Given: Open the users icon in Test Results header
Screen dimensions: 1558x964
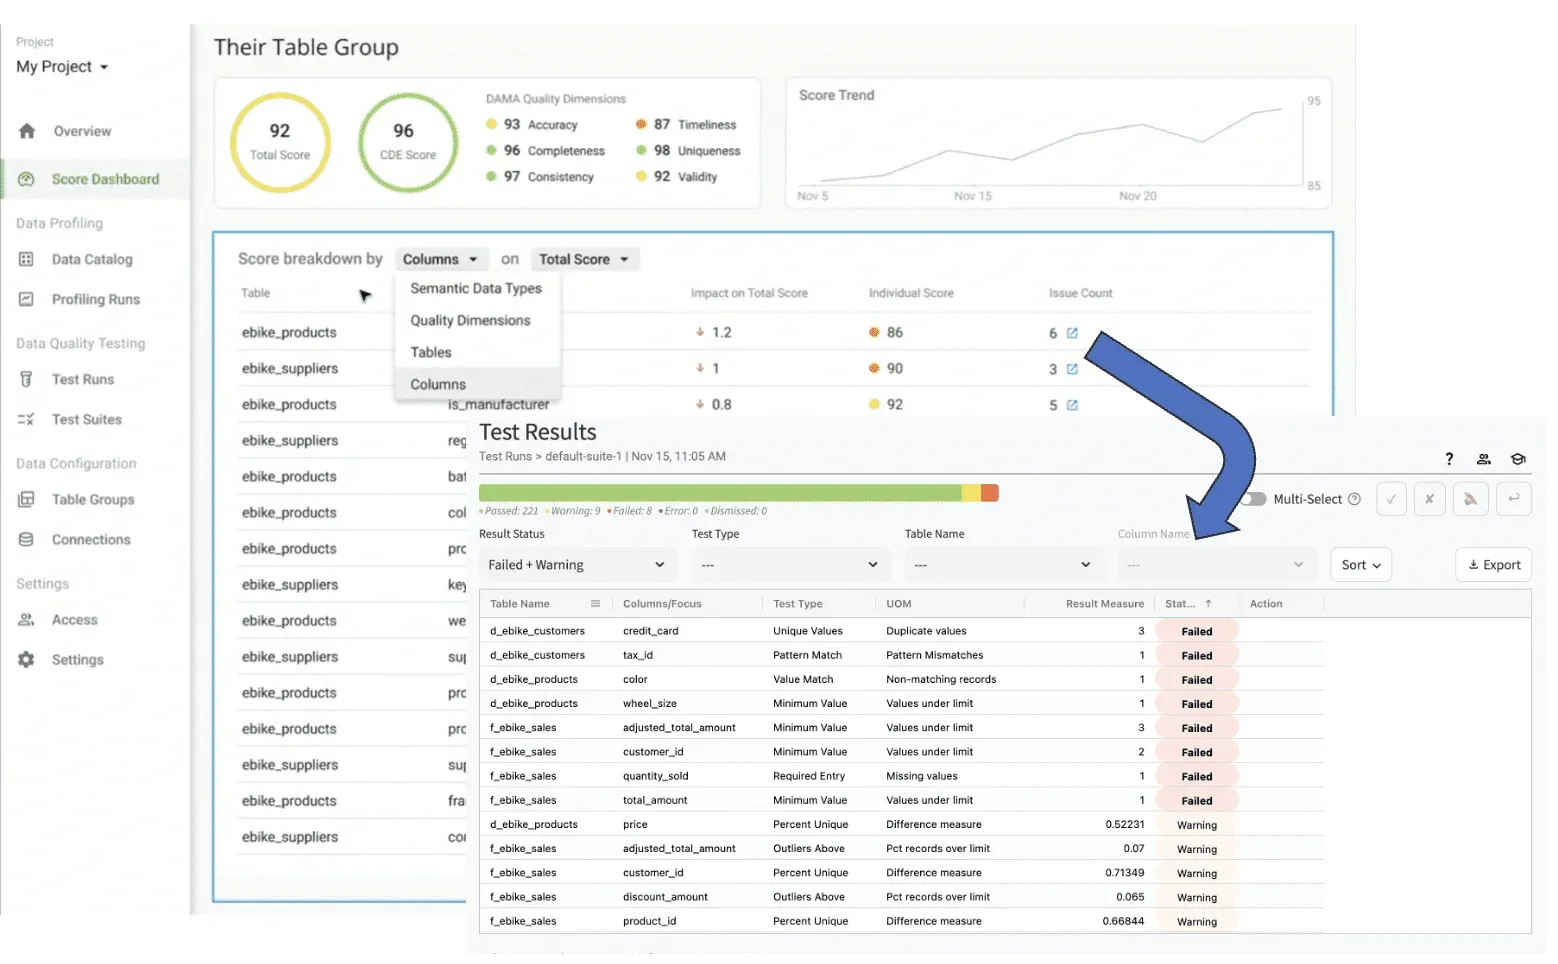Looking at the screenshot, I should pyautogui.click(x=1483, y=459).
